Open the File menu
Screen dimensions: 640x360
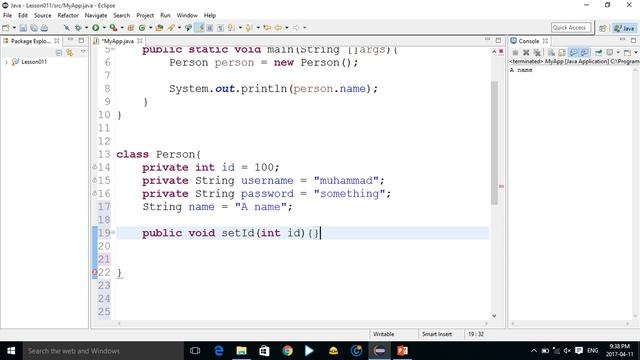pos(7,15)
